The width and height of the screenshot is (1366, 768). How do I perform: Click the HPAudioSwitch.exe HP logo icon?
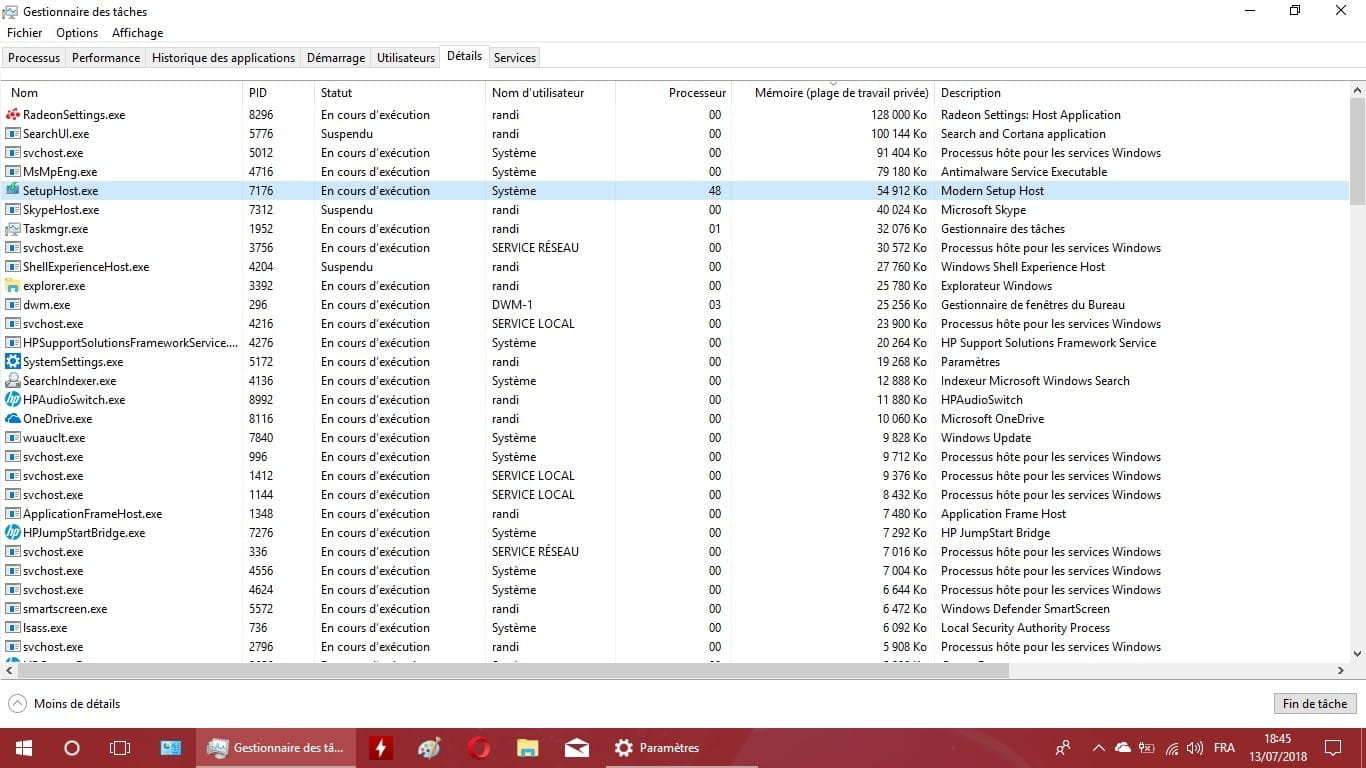(x=13, y=400)
